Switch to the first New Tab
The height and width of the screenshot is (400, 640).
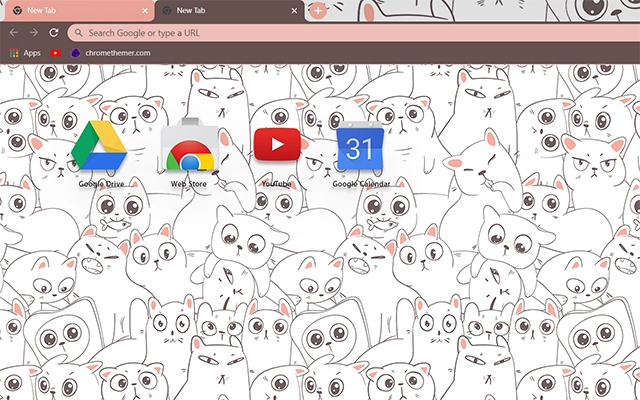point(78,11)
